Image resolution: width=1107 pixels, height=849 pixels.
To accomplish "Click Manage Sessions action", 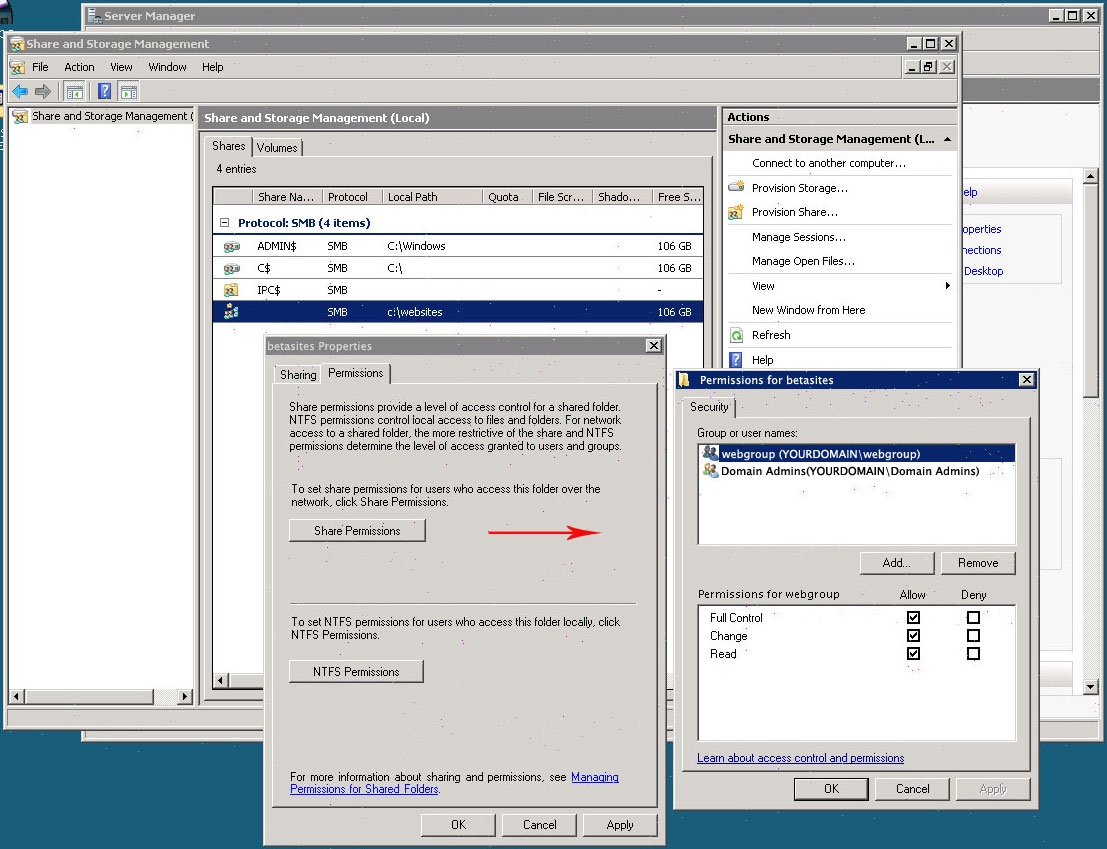I will pos(798,237).
